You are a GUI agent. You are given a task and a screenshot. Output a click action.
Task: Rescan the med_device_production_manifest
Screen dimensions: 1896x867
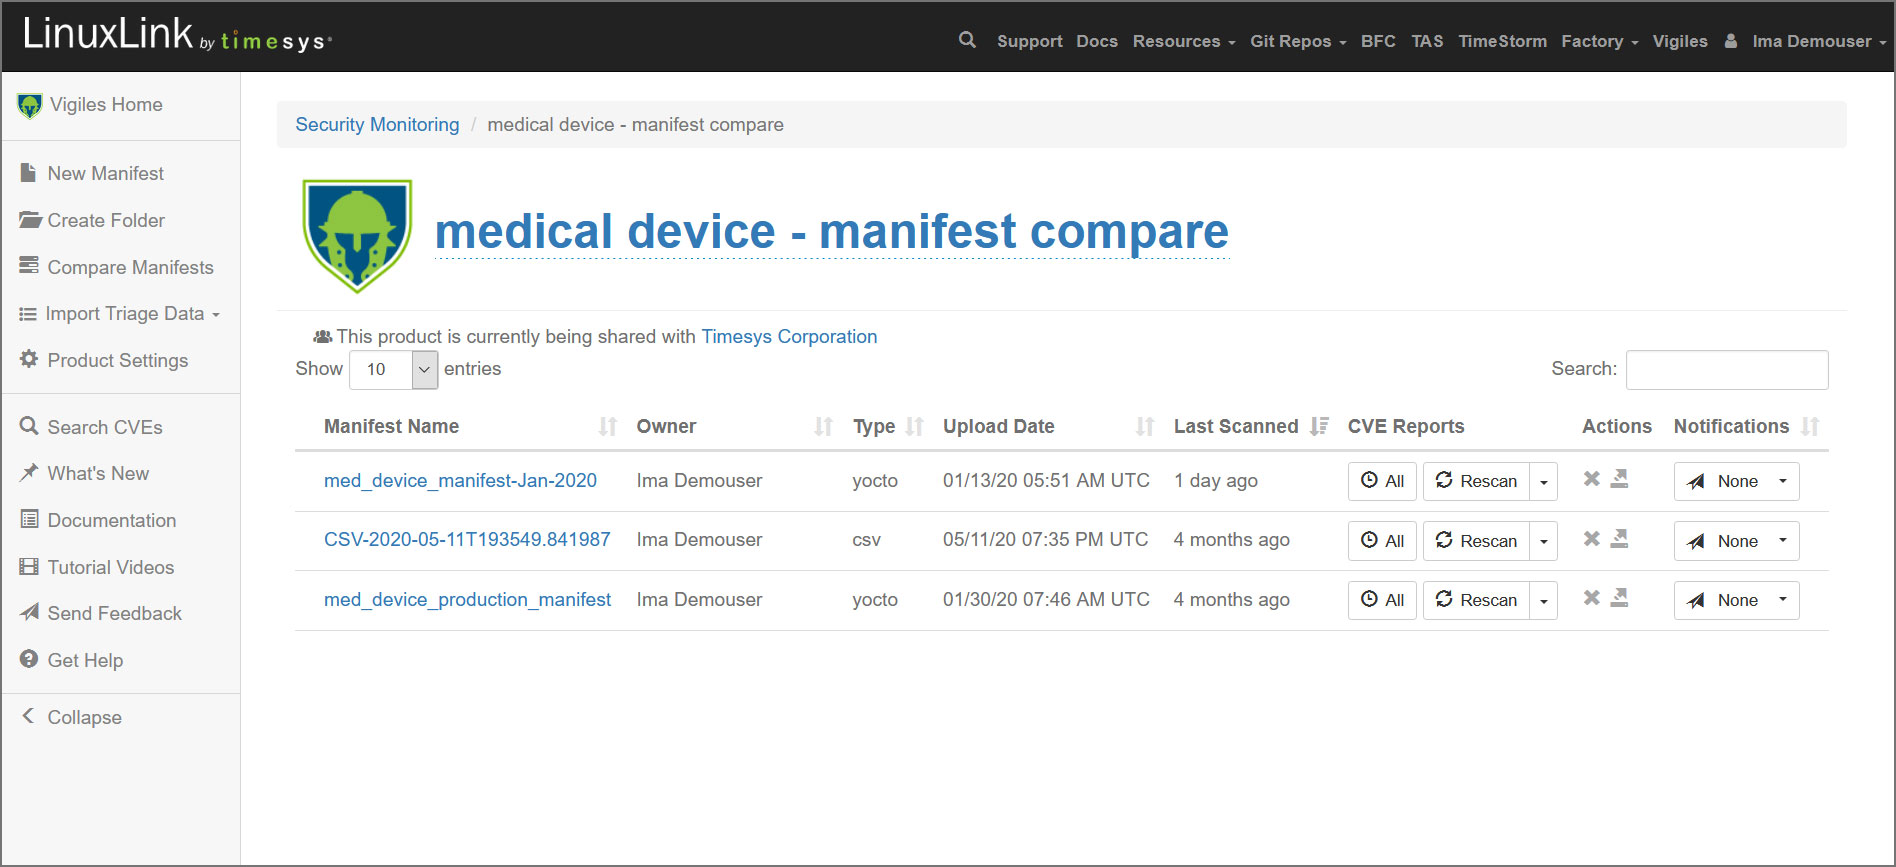pos(1476,600)
